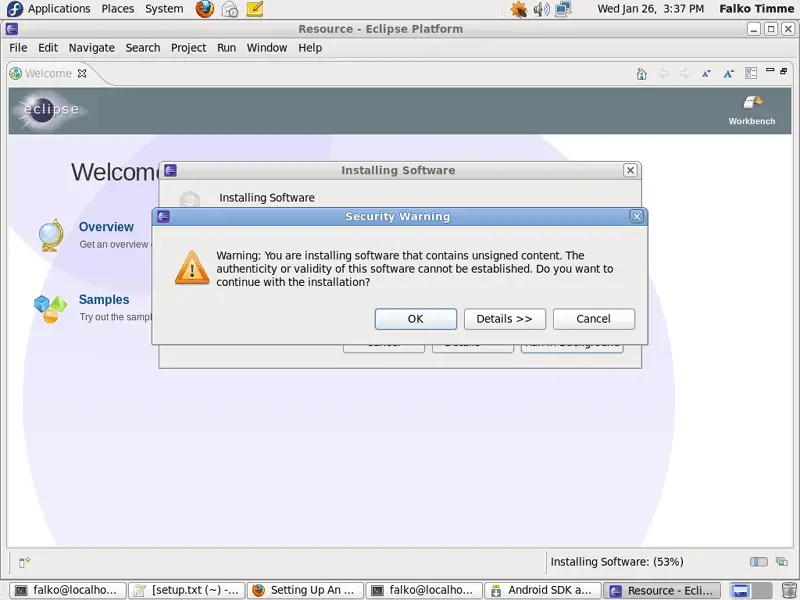The image size is (800, 600).
Task: Restore the Welcome view pane
Action: pos(784,71)
